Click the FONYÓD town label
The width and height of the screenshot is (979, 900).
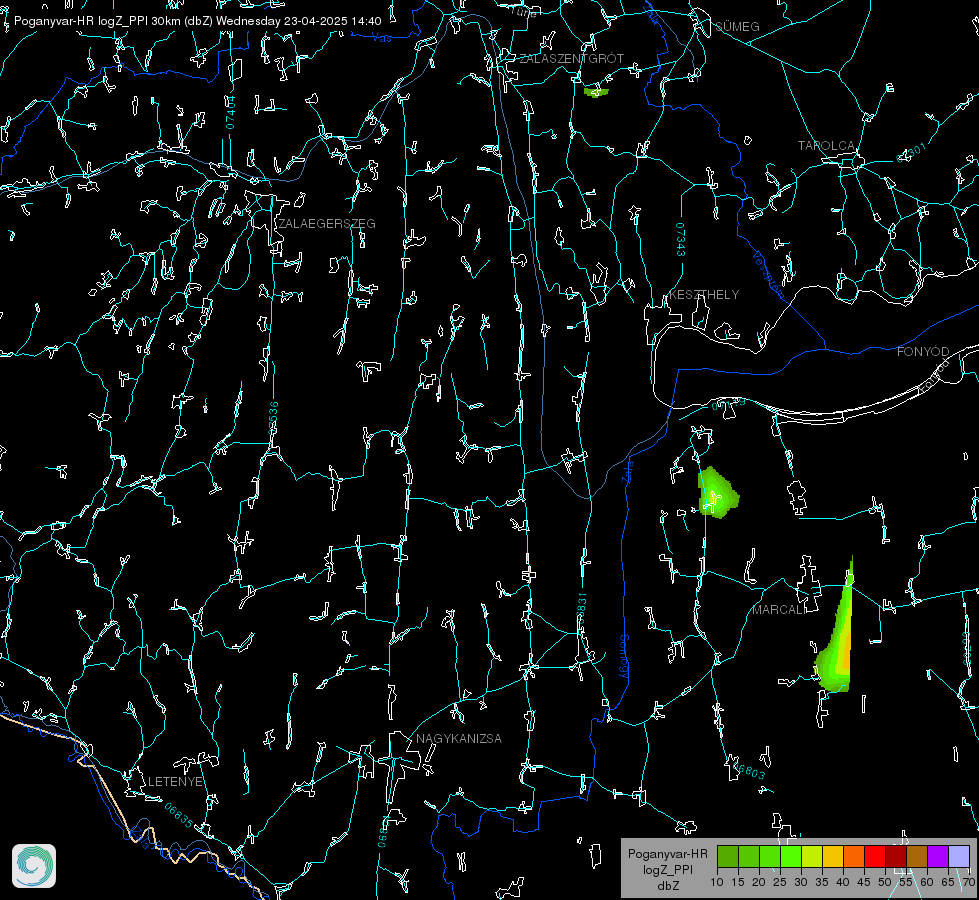(923, 352)
